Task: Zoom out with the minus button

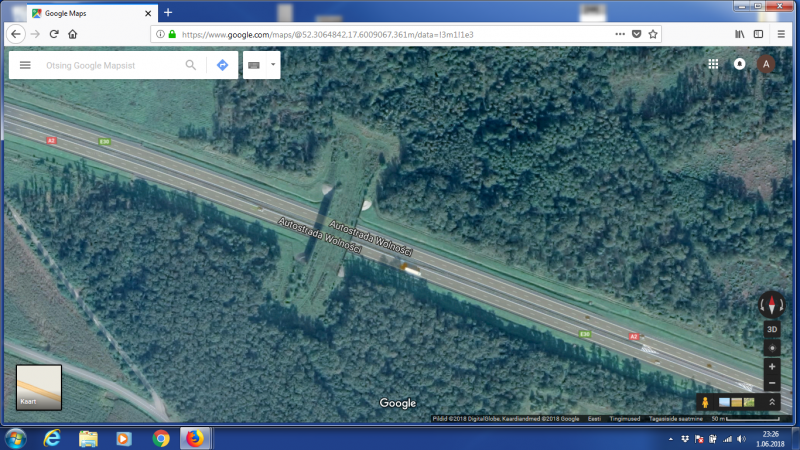Action: [771, 384]
